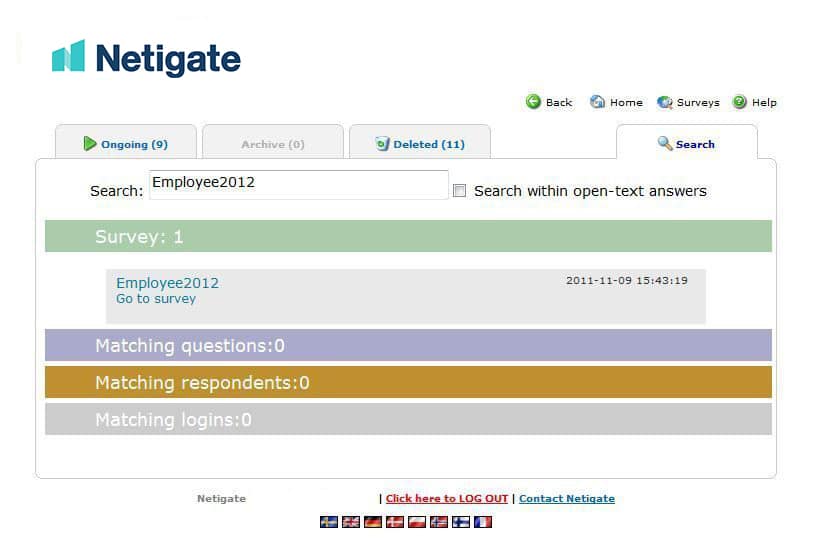The width and height of the screenshot is (819, 543).
Task: Click the Netigate logo
Action: [146, 57]
